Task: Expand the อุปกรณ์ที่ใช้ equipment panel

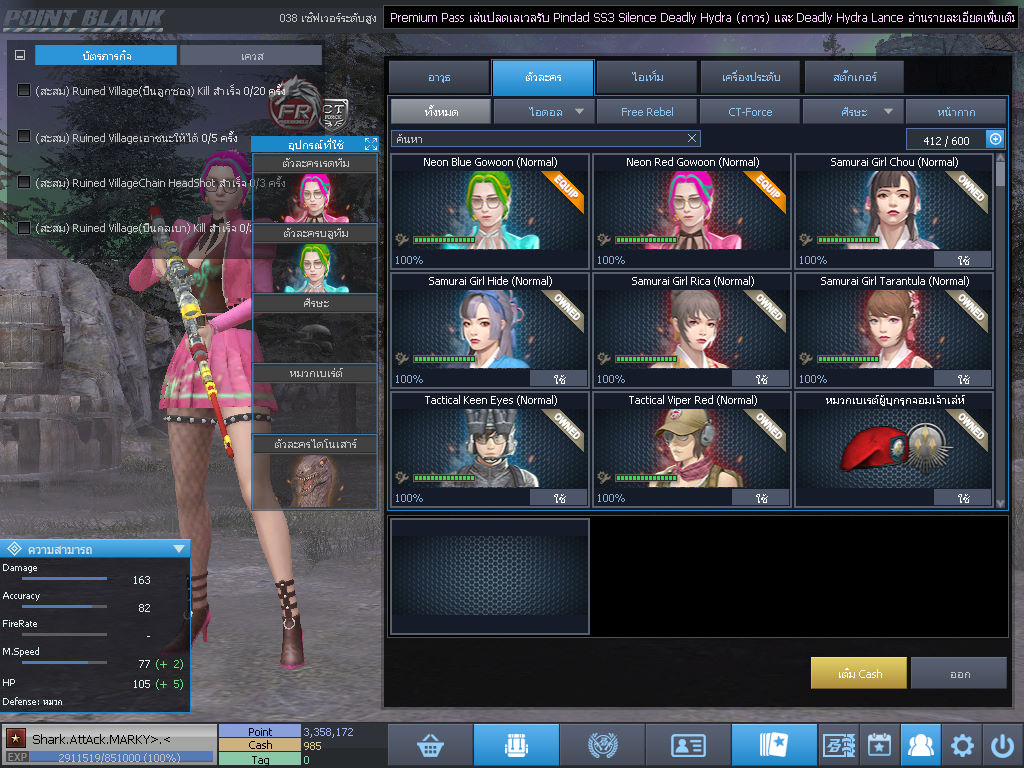Action: (371, 144)
